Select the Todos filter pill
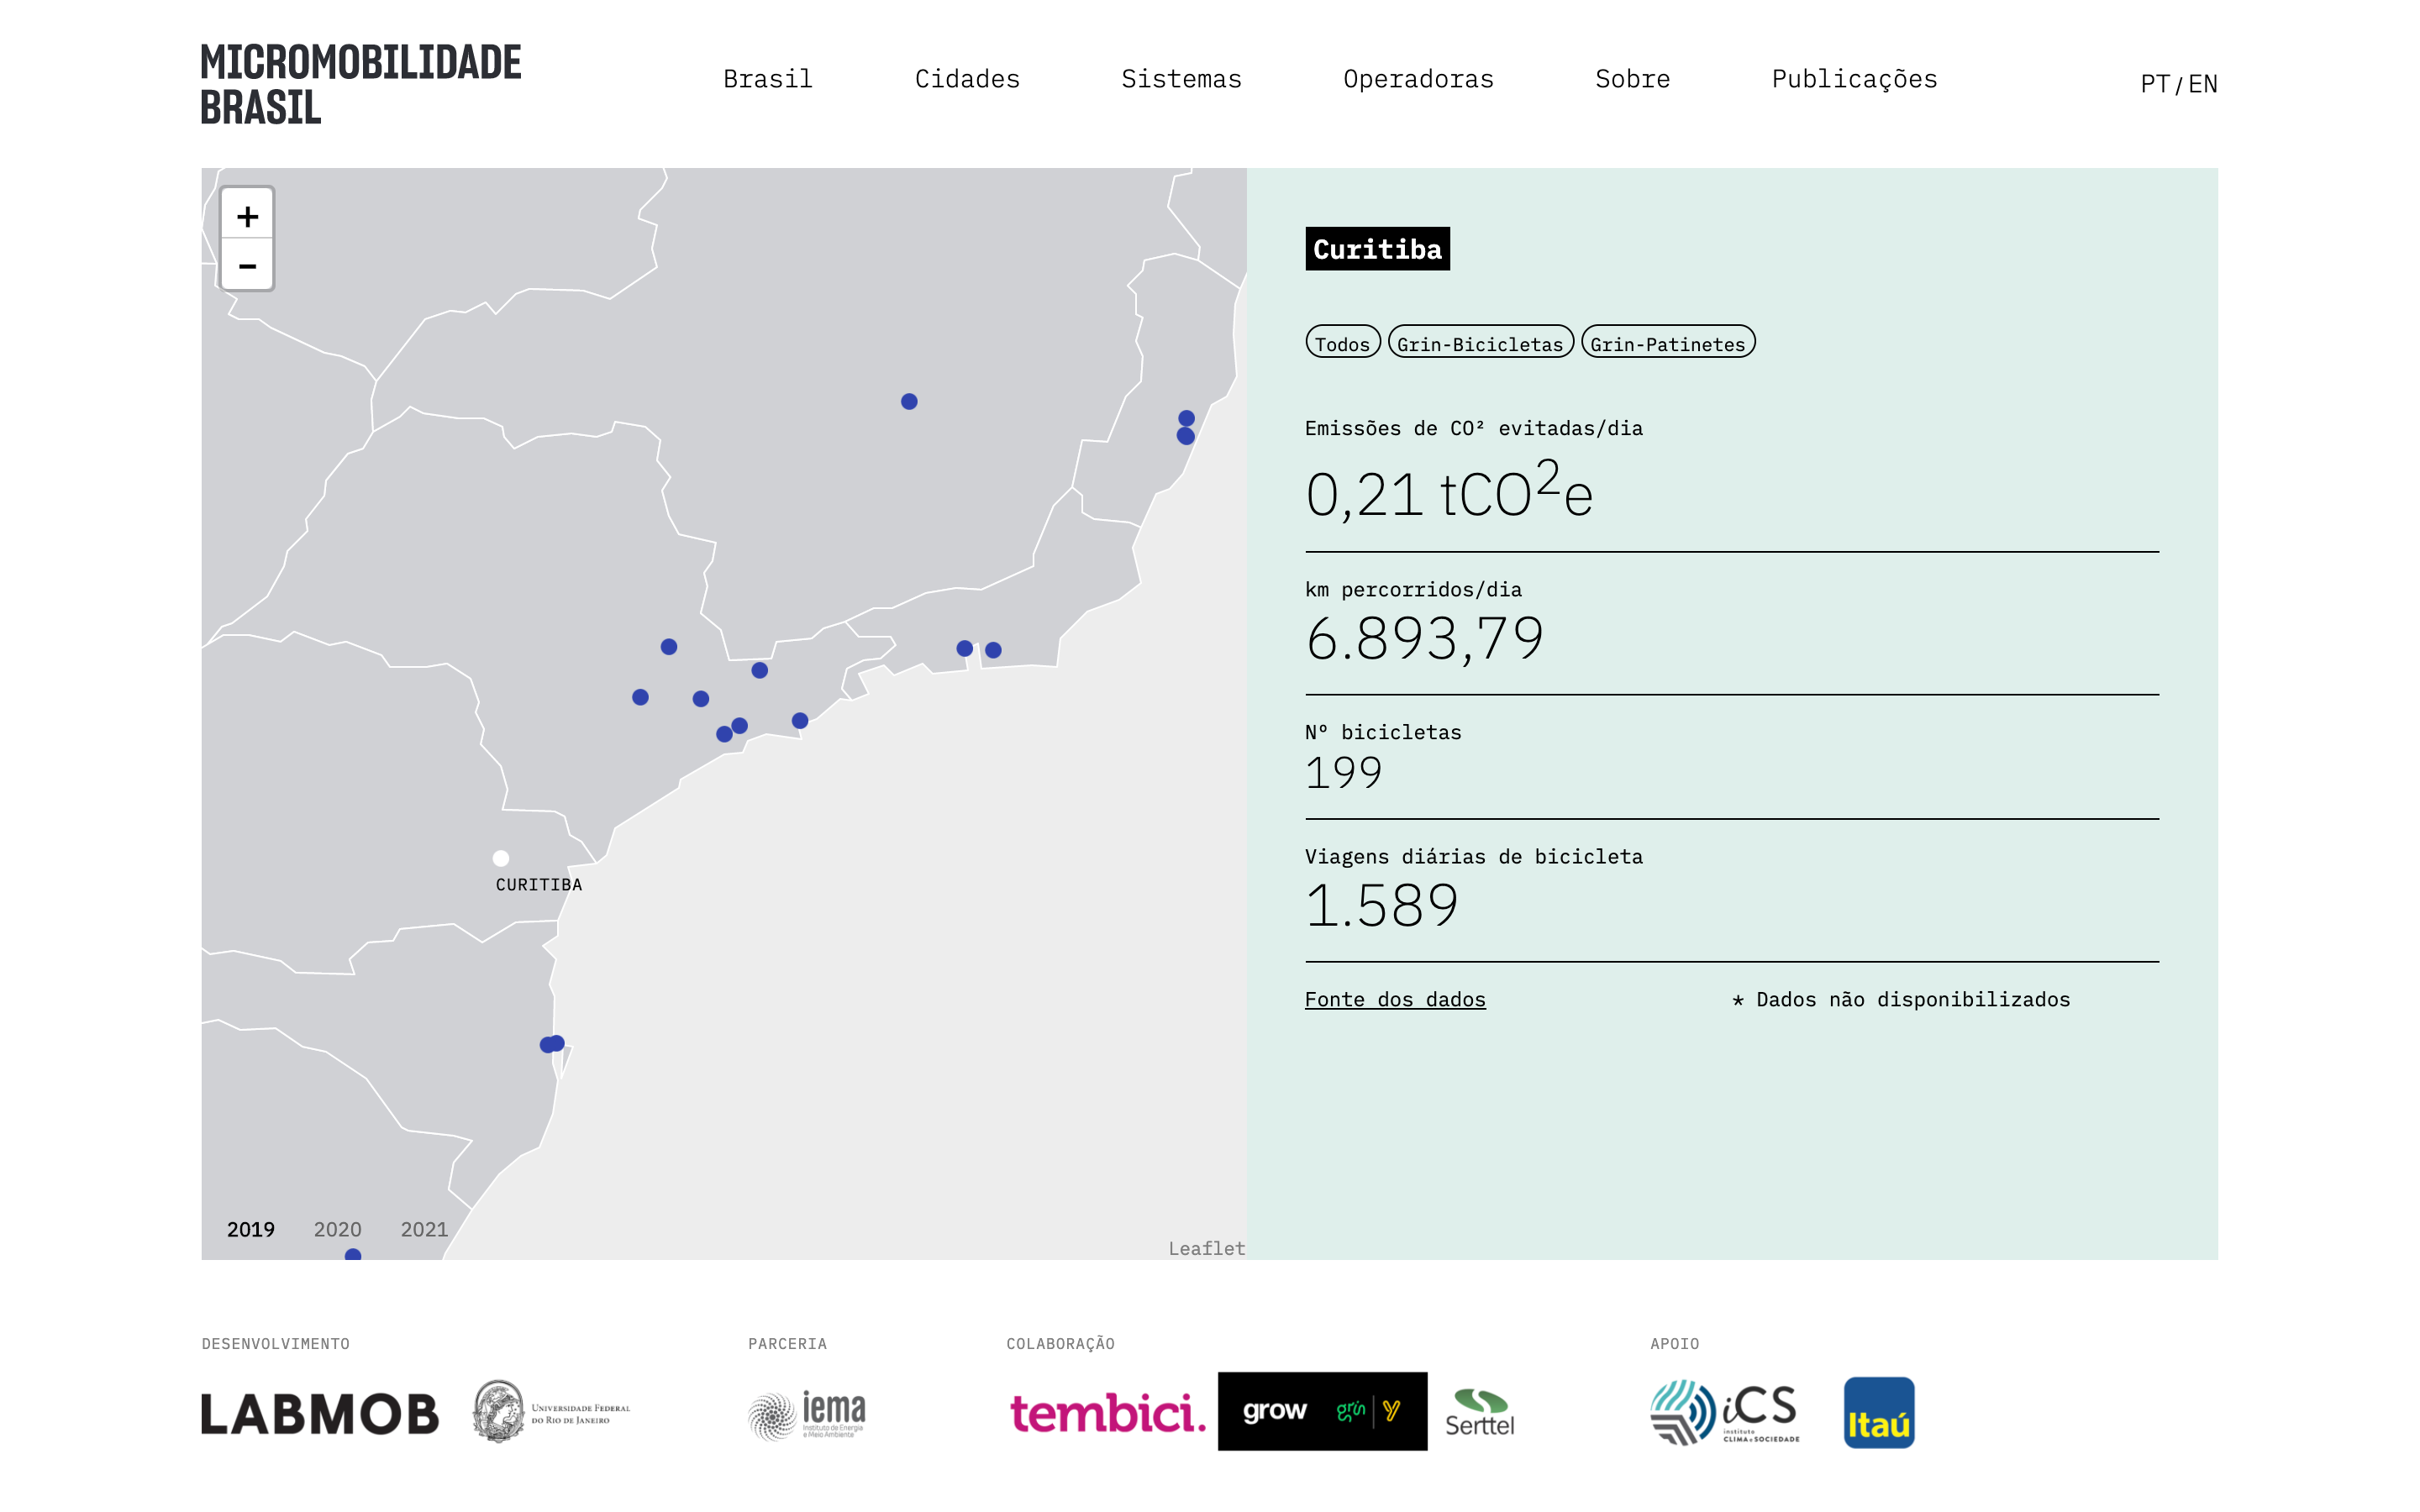The height and width of the screenshot is (1512, 2420). 1342,343
